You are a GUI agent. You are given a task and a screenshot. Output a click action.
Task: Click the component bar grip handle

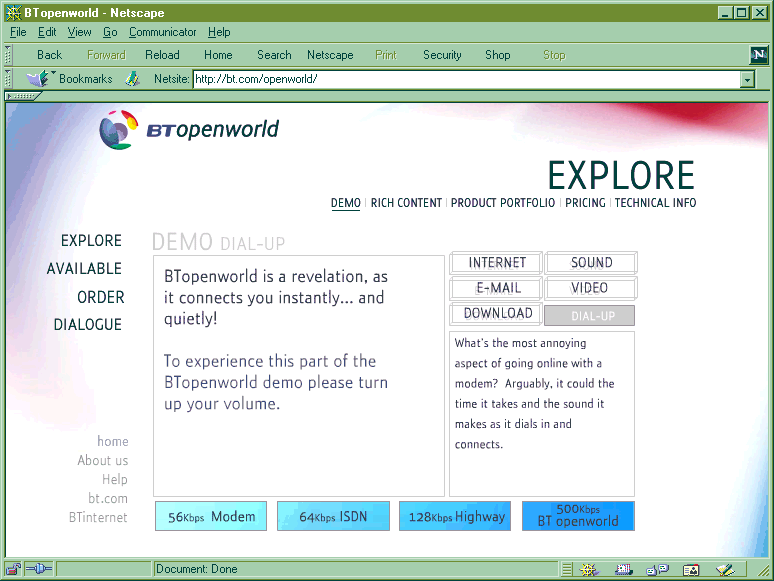click(567, 570)
